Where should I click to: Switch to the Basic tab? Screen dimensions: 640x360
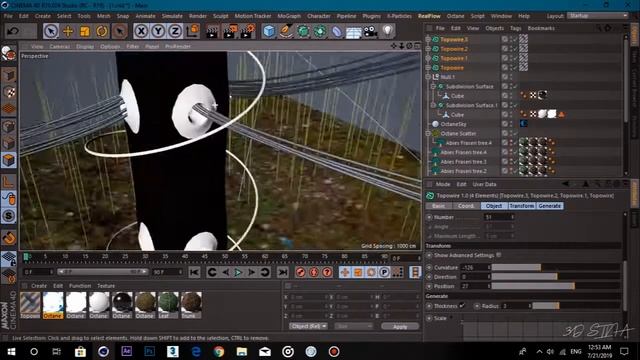pyautogui.click(x=438, y=206)
